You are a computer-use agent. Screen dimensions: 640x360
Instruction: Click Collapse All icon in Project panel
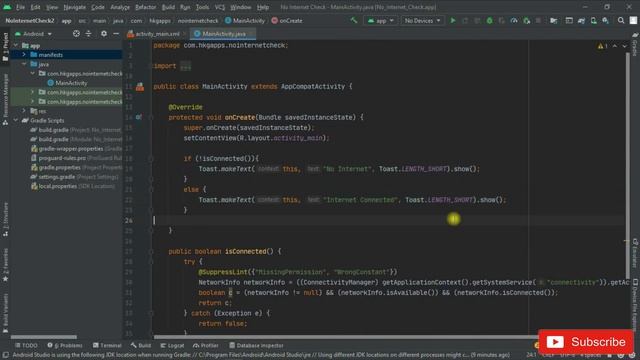[88, 33]
